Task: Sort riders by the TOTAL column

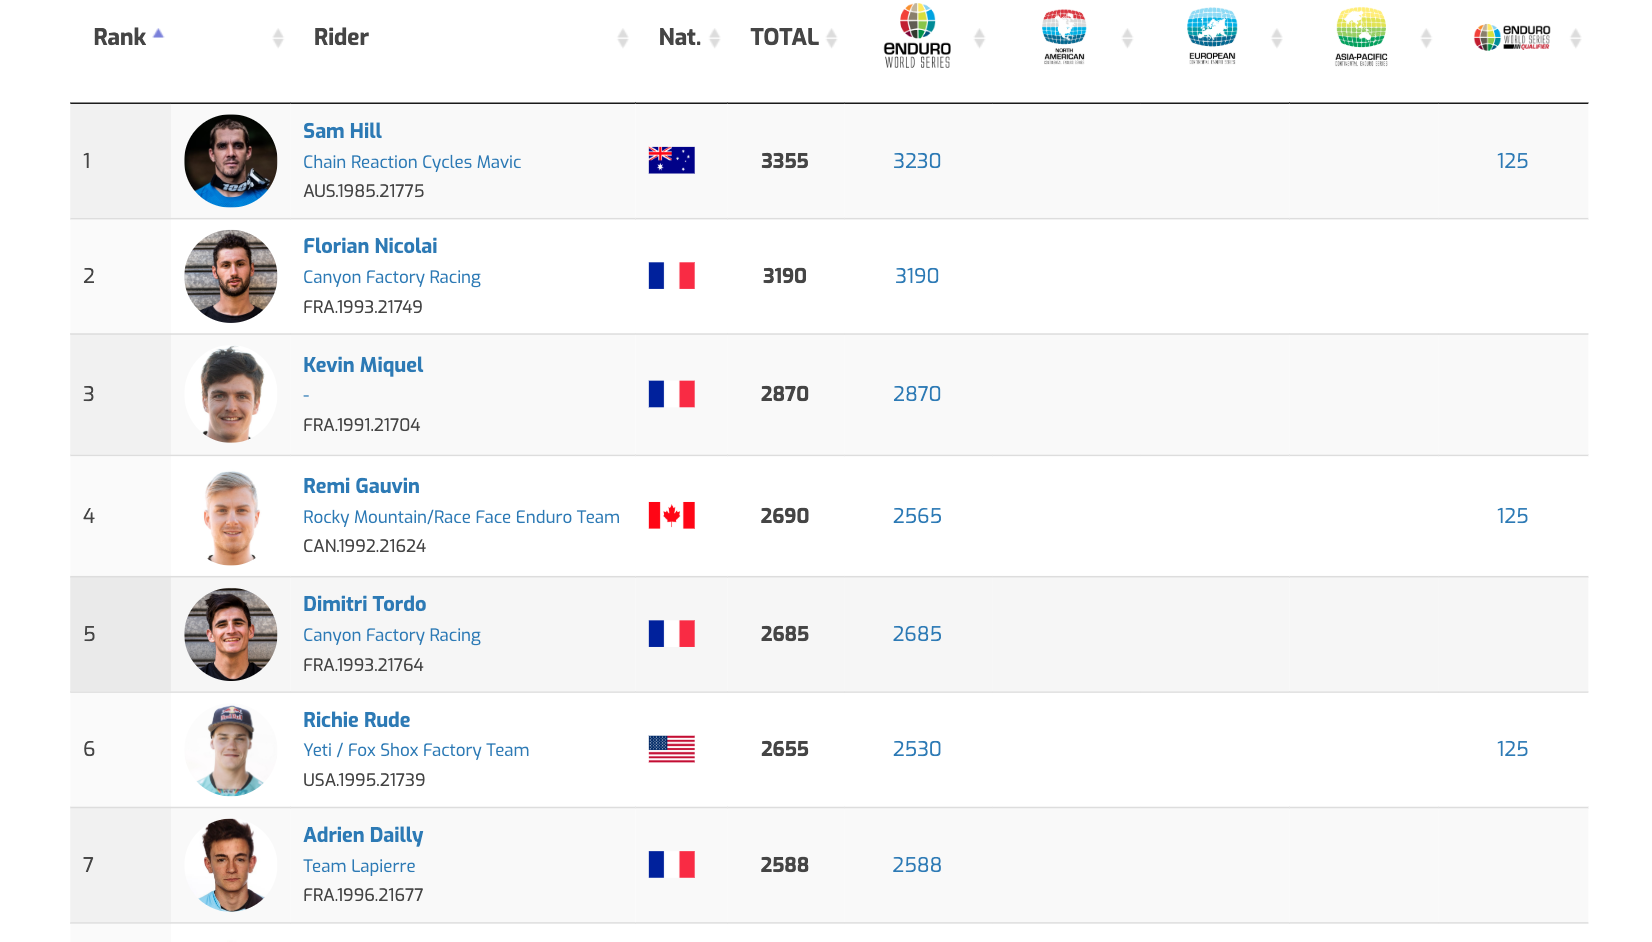Action: pos(785,38)
